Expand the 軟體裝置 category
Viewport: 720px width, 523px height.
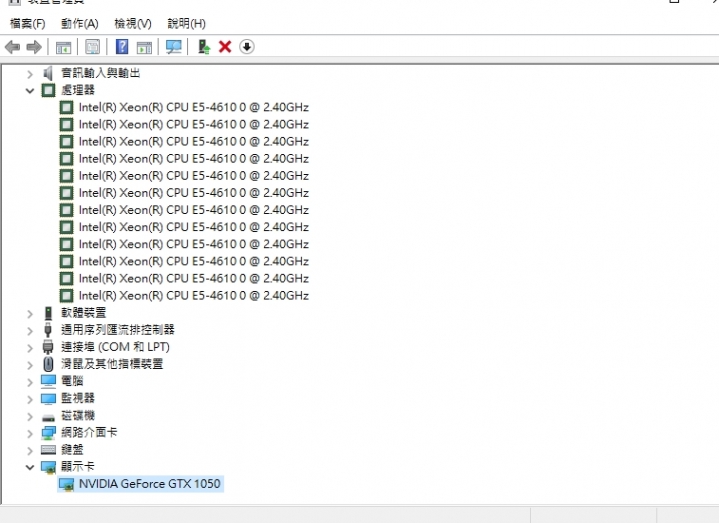[30, 314]
